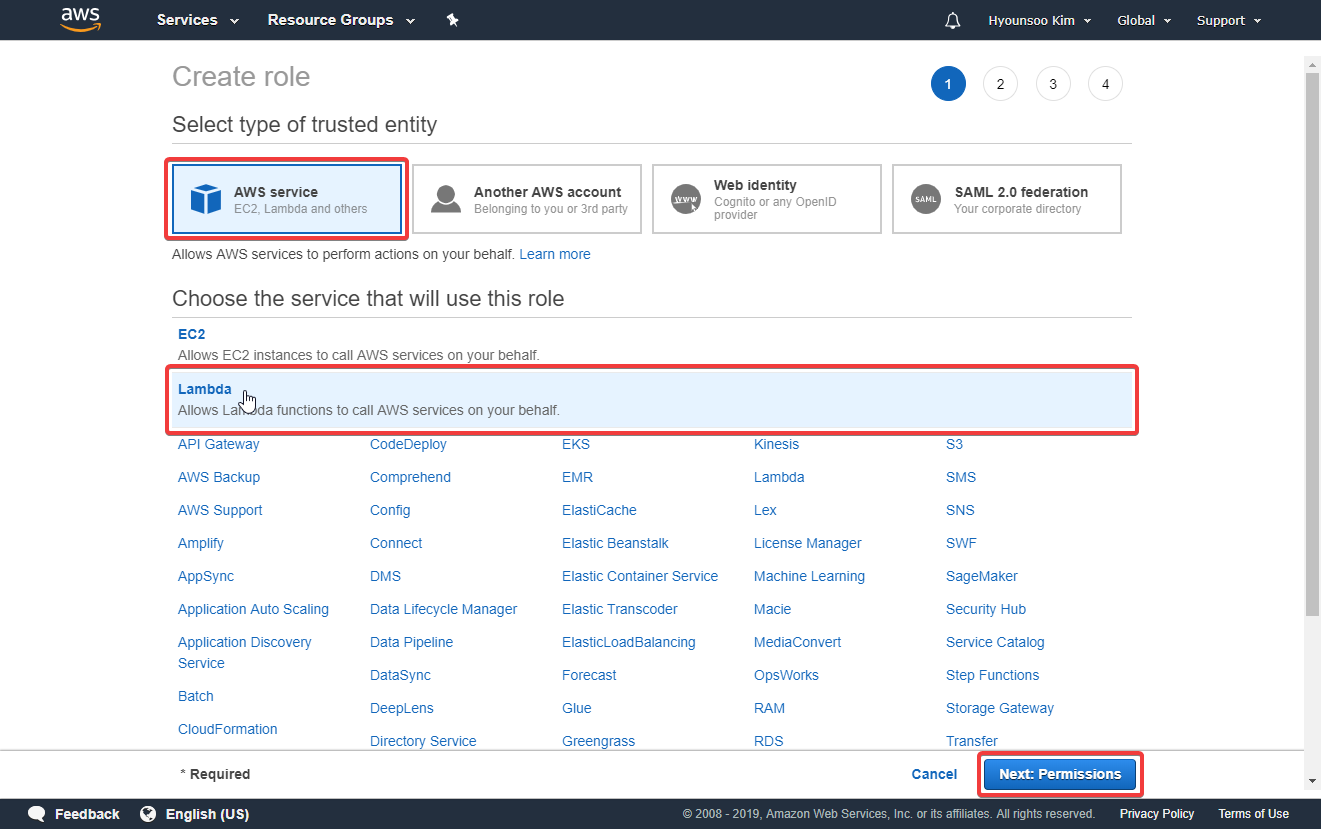Select License Manager service
Screen dimensions: 1321x829
(x=808, y=543)
